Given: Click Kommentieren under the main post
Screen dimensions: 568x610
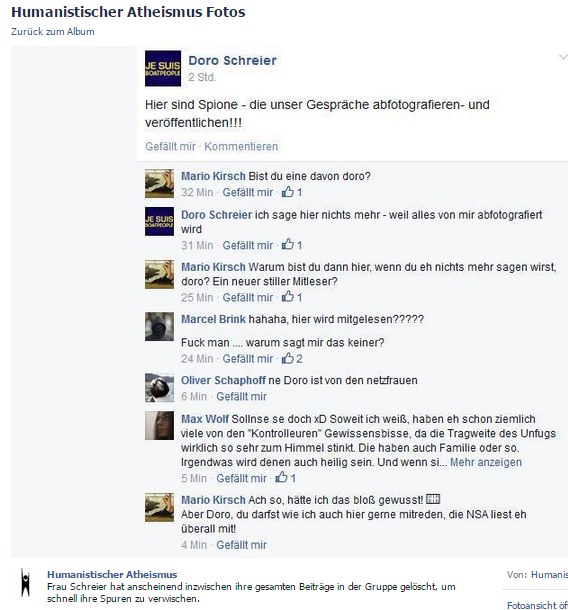Looking at the screenshot, I should 241,147.
